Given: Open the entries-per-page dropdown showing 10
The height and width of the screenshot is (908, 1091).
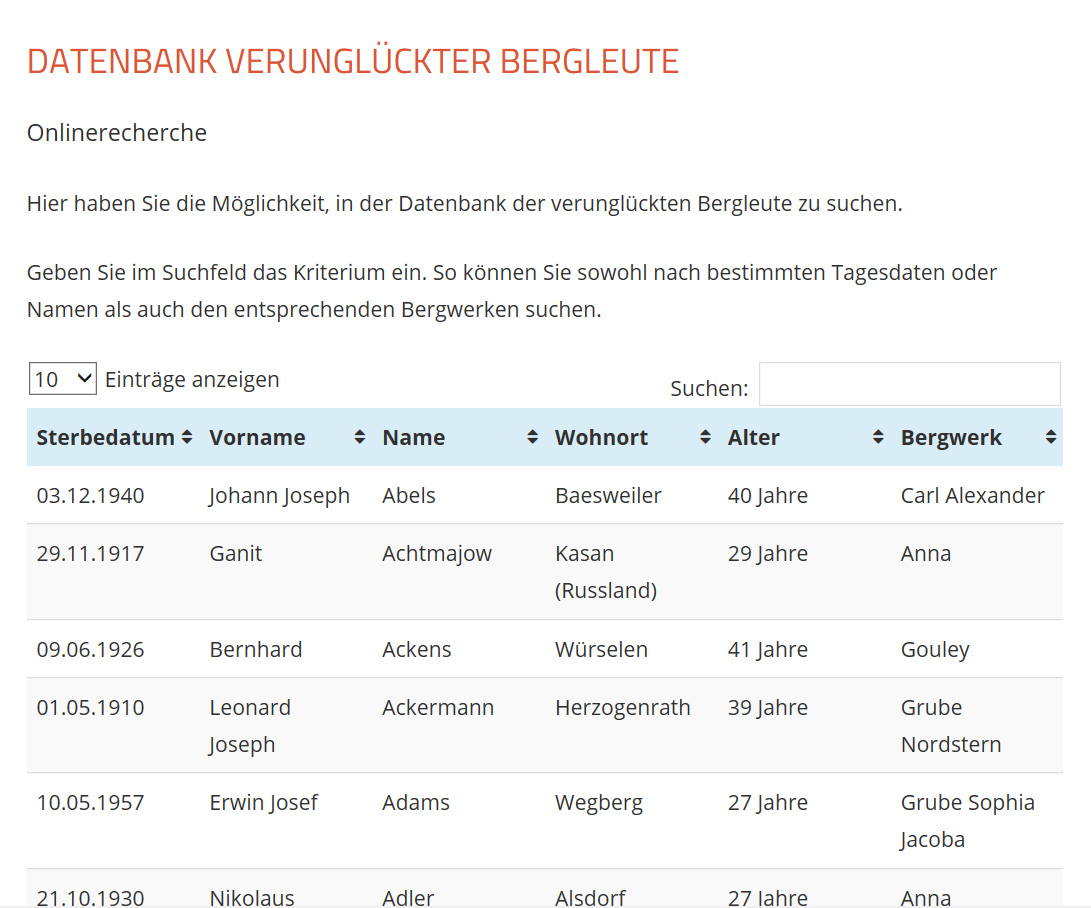Looking at the screenshot, I should [x=62, y=379].
